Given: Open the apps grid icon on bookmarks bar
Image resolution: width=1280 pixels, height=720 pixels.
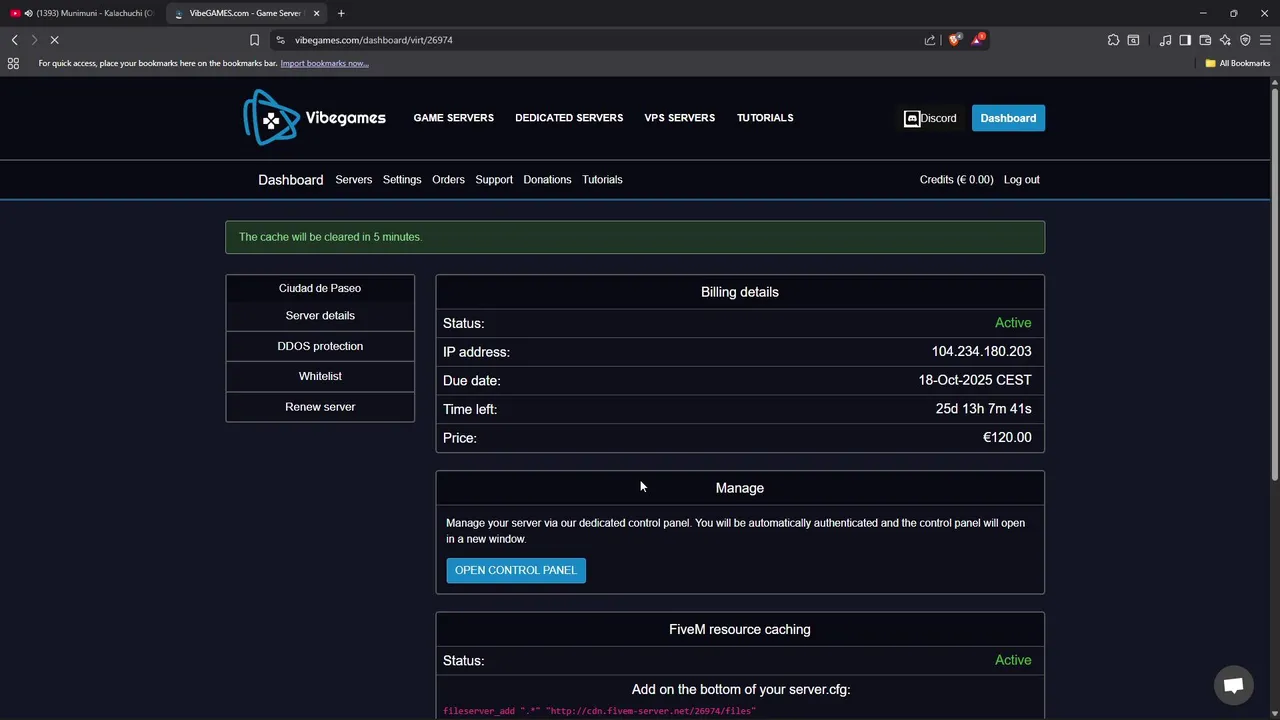Looking at the screenshot, I should 13,63.
